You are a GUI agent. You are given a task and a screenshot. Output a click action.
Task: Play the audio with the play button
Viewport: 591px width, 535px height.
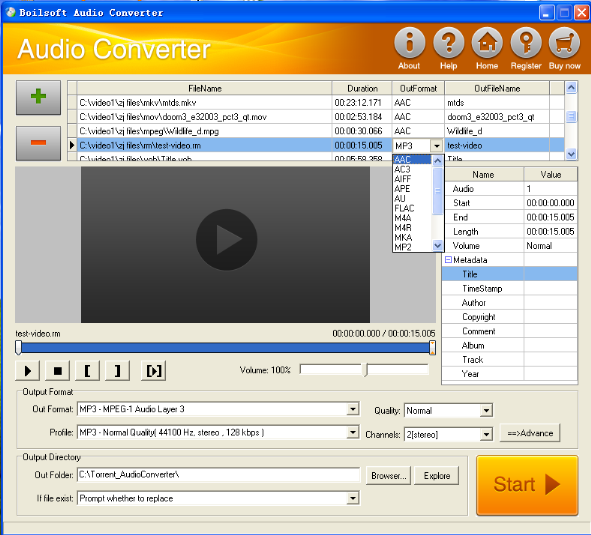coord(28,371)
